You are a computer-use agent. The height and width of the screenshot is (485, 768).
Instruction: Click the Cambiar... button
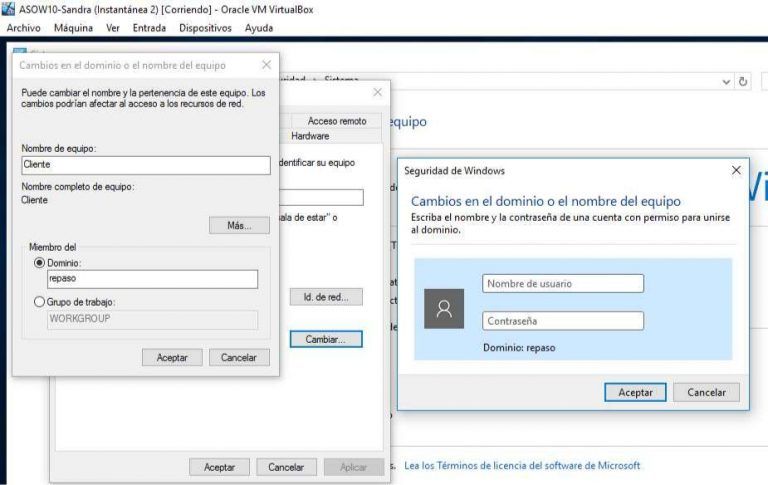click(x=326, y=339)
